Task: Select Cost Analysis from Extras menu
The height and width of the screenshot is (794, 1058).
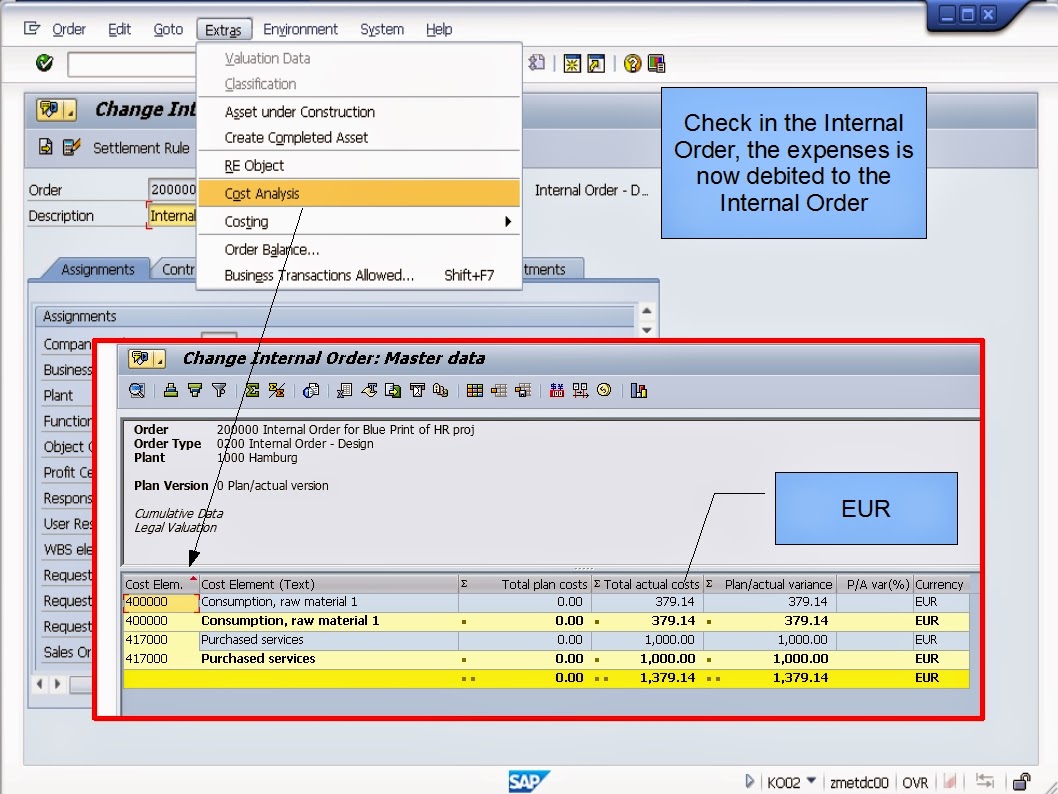Action: [359, 193]
